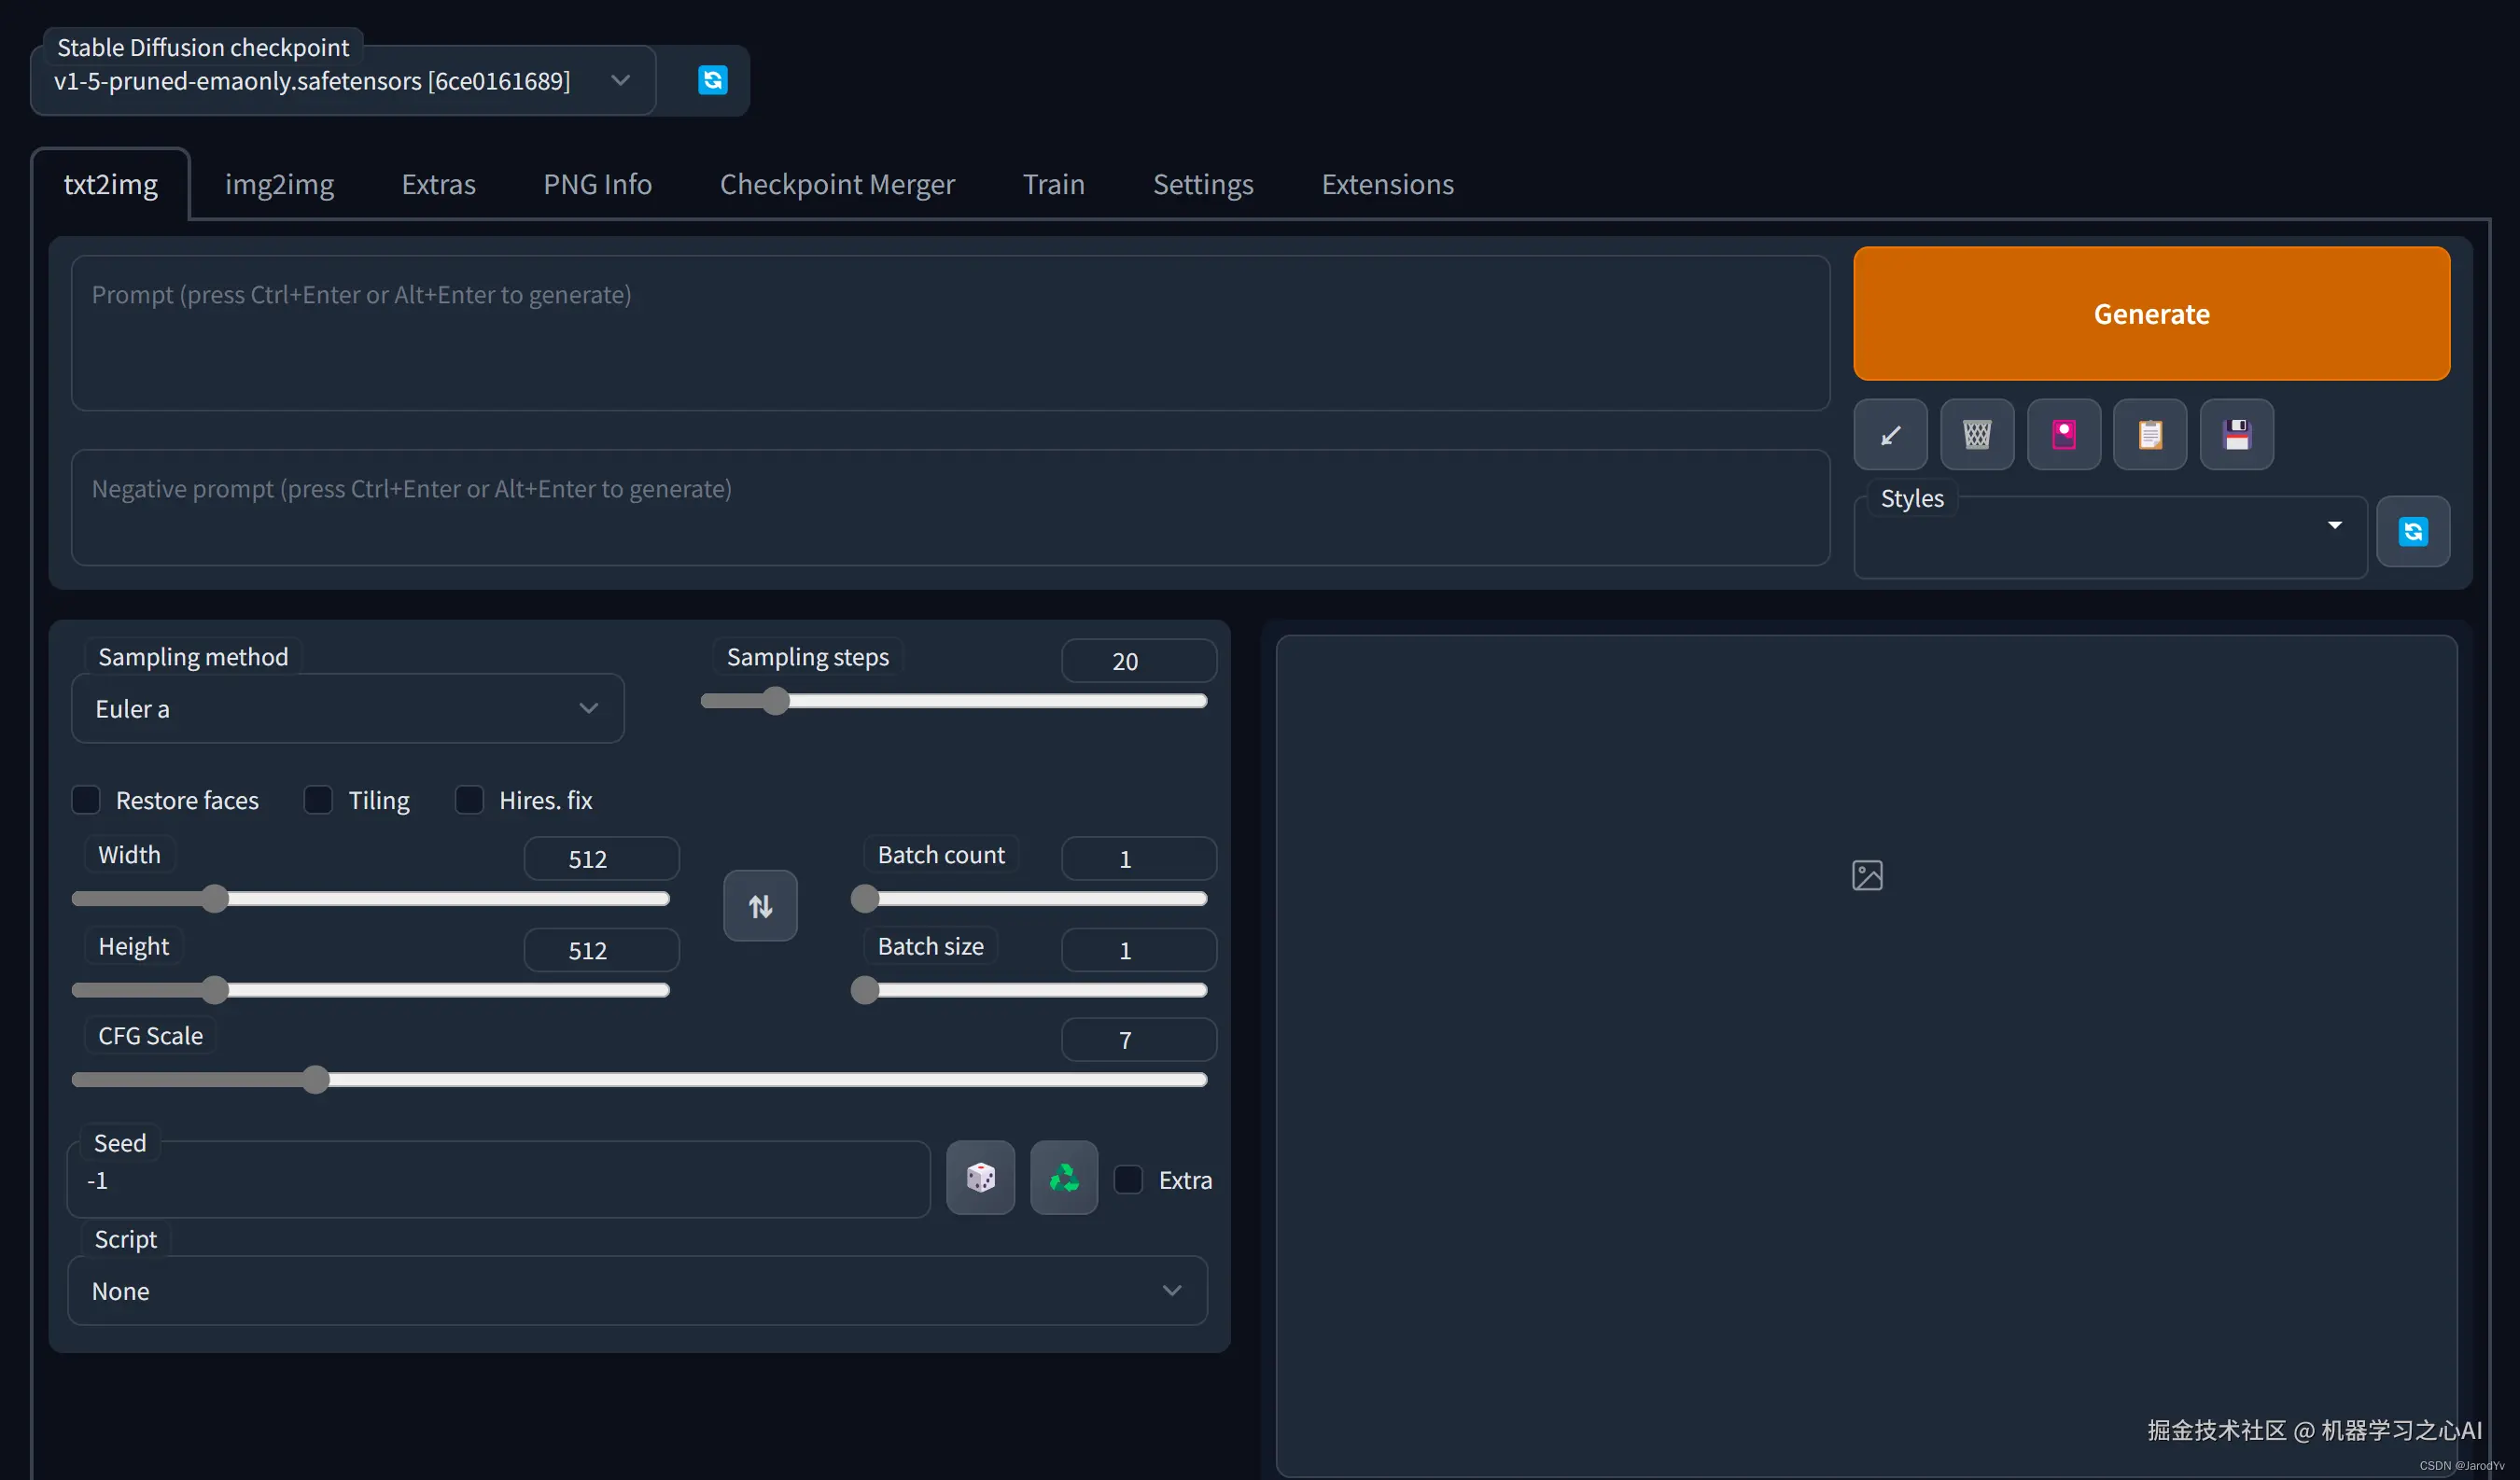
Task: Toggle the Hires. fix checkbox
Action: coord(469,800)
